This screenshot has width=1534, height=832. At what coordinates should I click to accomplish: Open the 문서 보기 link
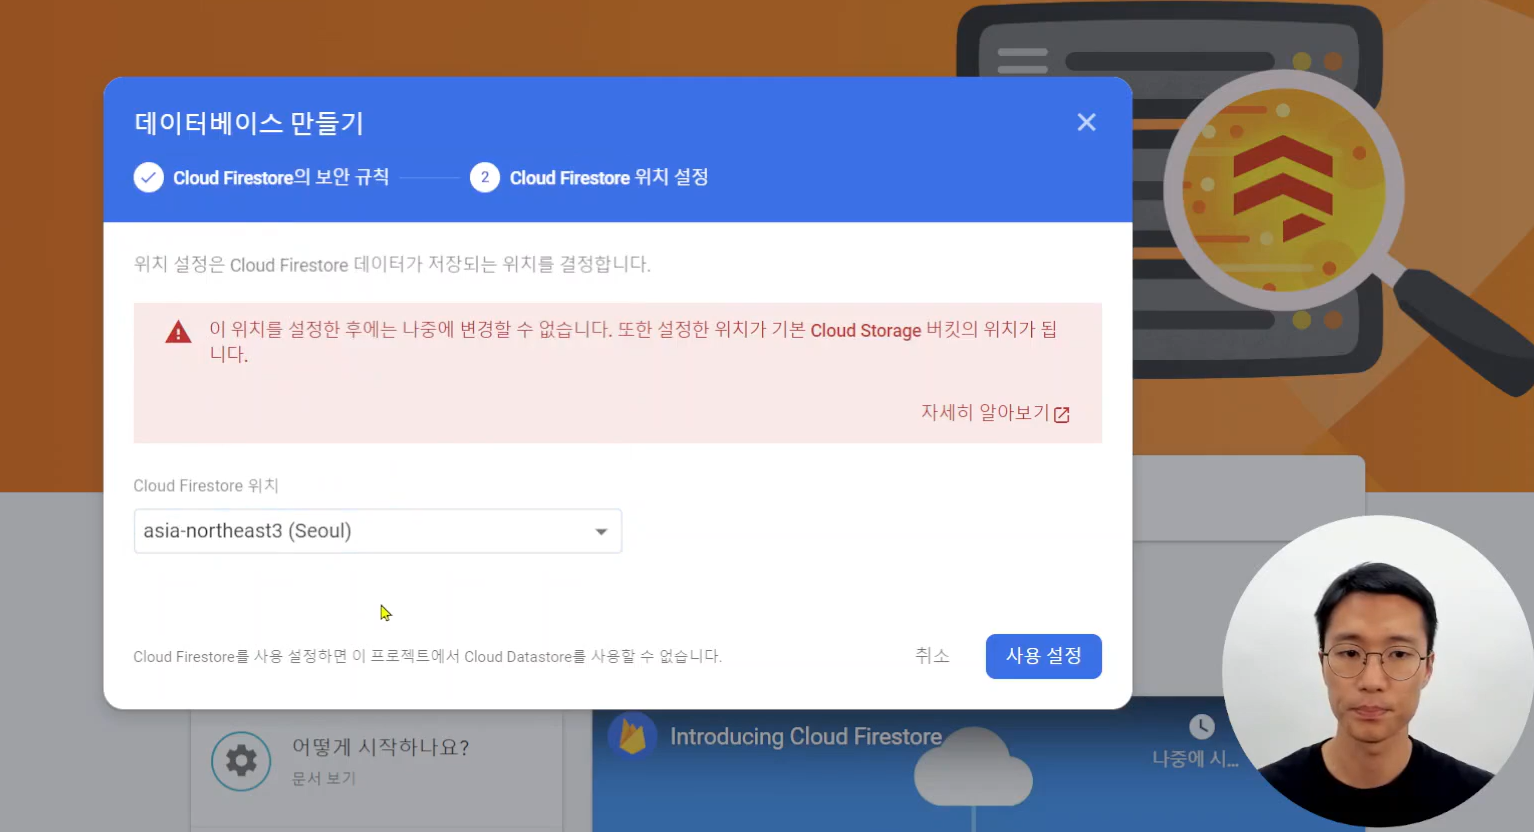[324, 778]
